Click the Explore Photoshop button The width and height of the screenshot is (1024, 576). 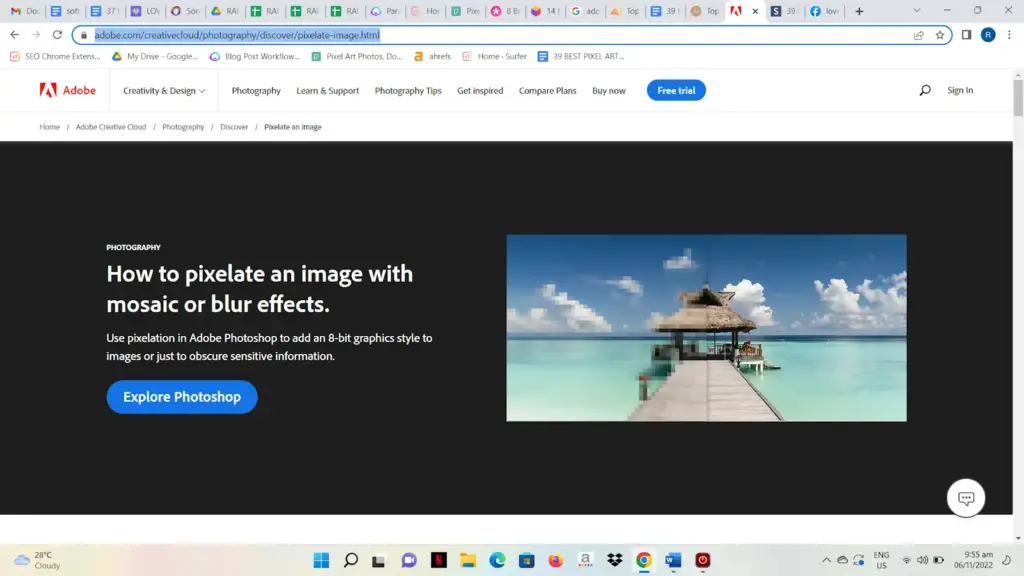point(182,397)
